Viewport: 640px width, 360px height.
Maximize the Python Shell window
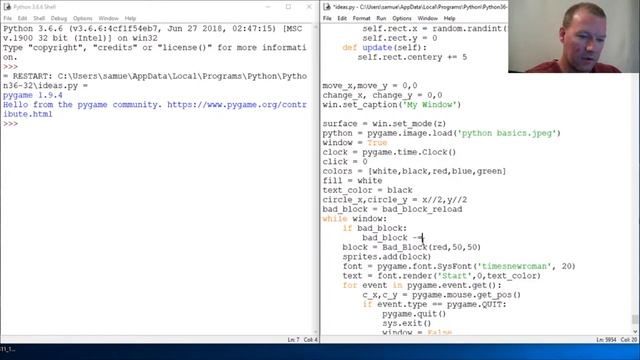(289, 7)
